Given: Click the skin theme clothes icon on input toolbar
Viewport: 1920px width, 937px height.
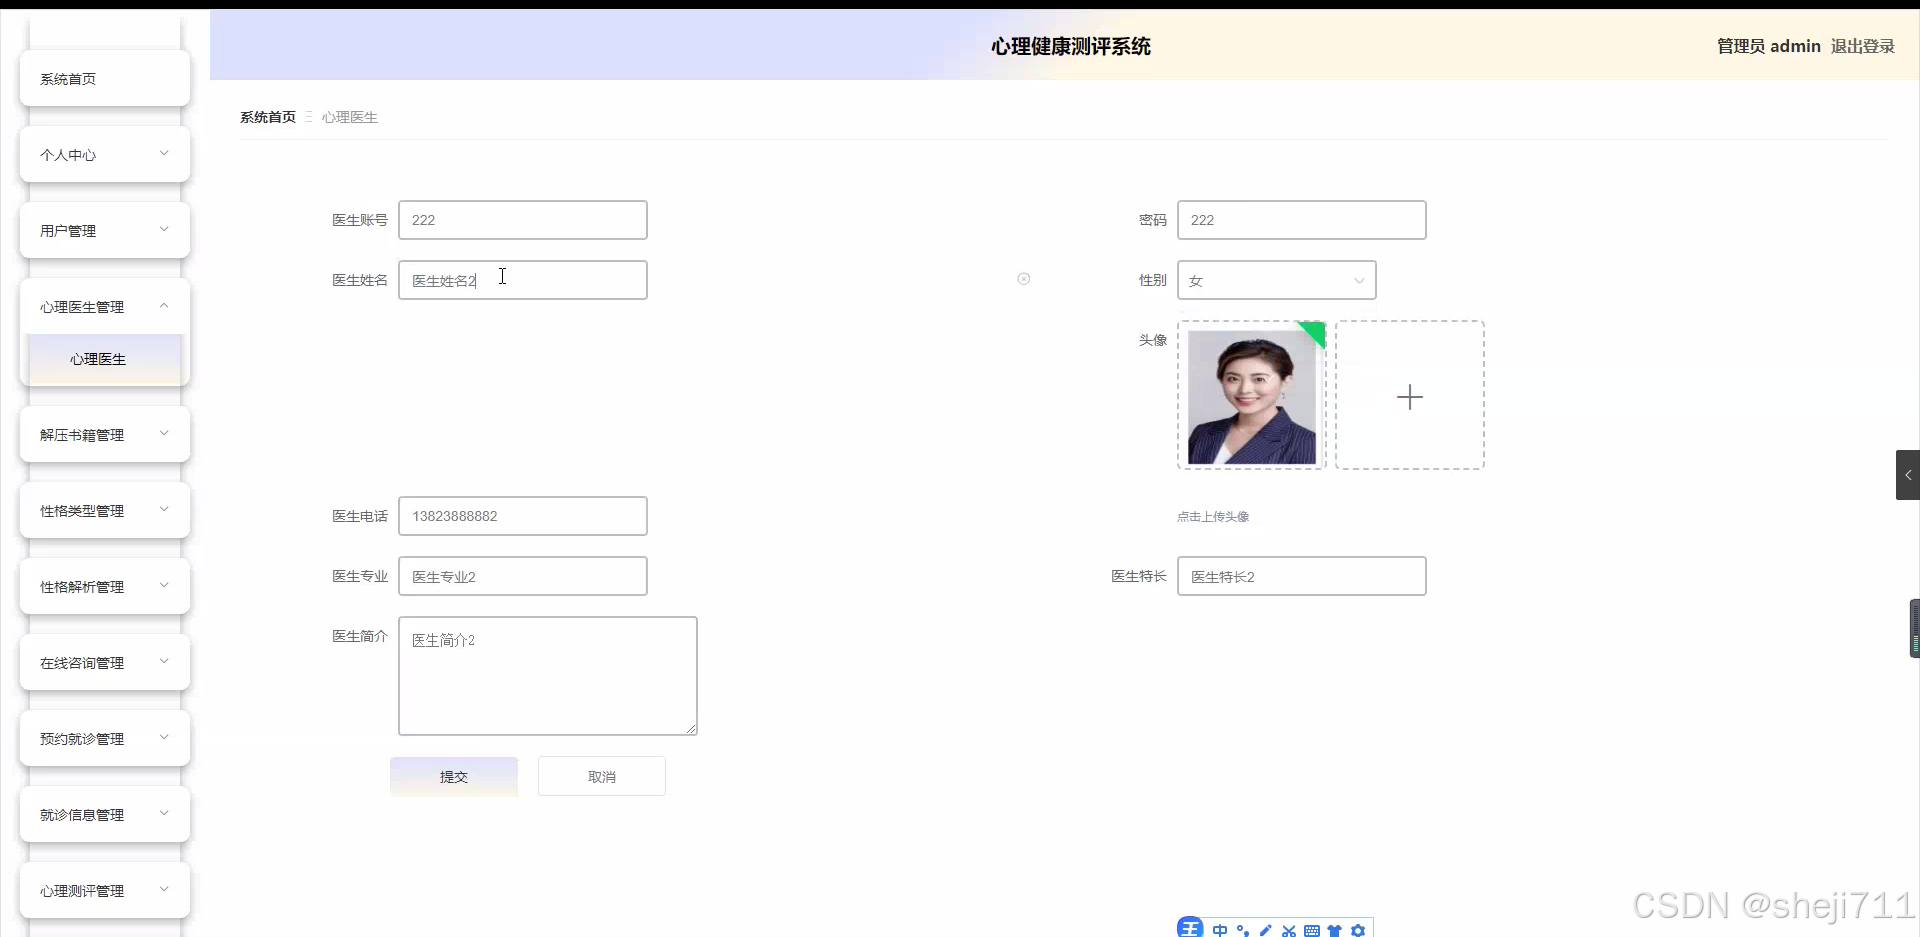Looking at the screenshot, I should 1336,930.
